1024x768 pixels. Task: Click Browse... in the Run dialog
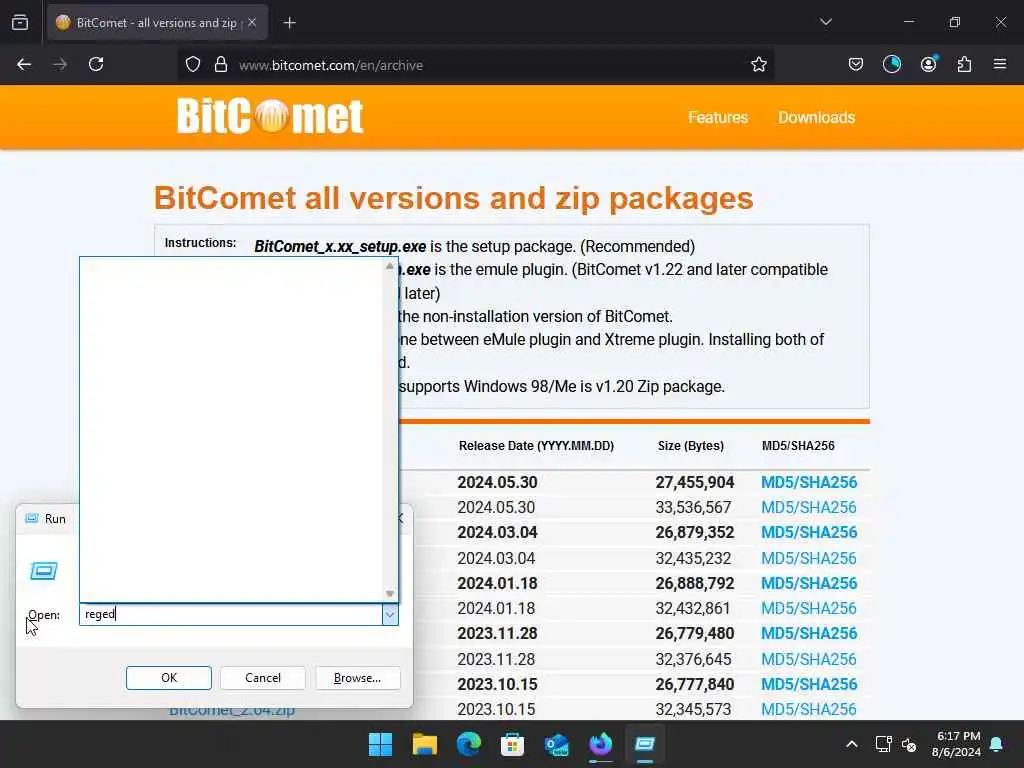[357, 678]
